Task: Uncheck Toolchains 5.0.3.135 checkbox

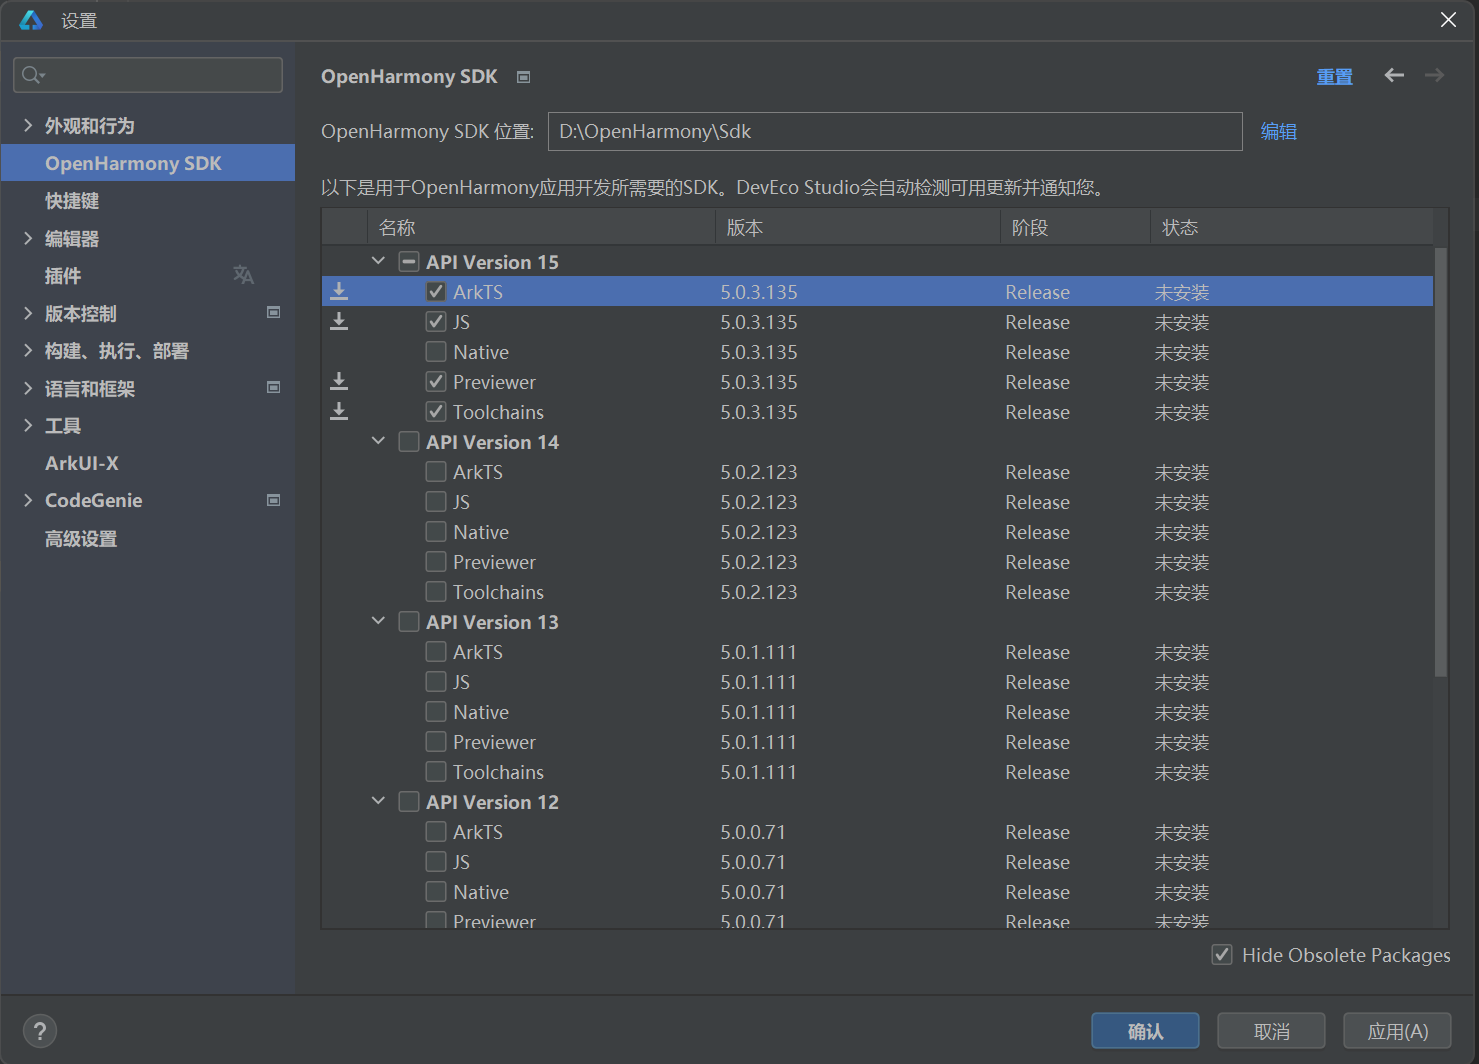Action: [436, 412]
